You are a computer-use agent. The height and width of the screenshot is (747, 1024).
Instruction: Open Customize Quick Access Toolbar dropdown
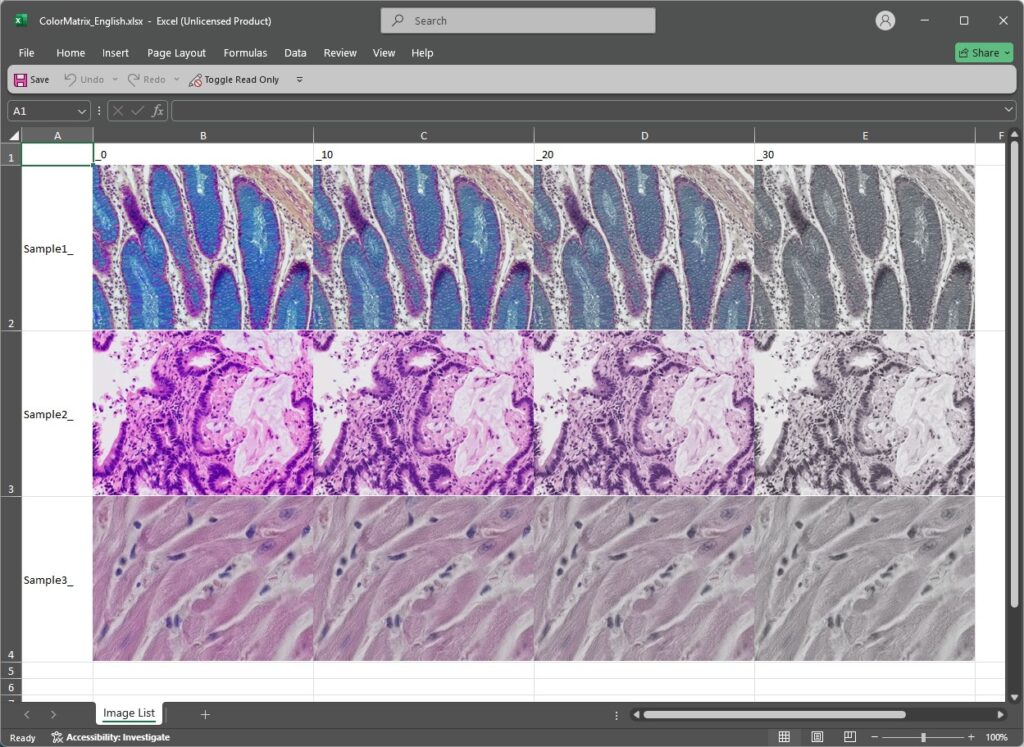click(x=299, y=80)
